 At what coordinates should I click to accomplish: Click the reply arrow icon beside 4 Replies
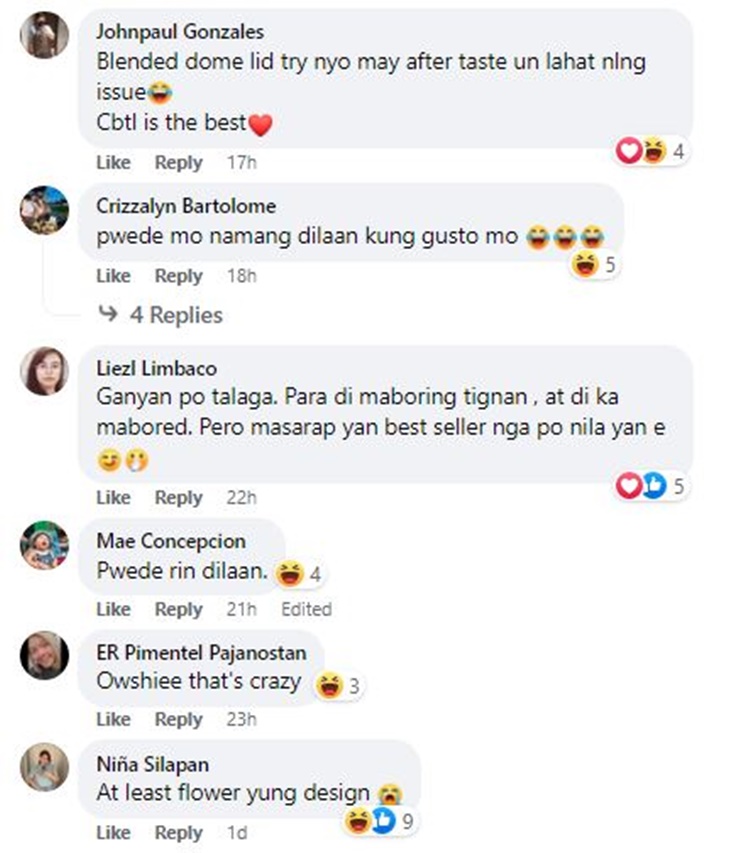tap(108, 313)
